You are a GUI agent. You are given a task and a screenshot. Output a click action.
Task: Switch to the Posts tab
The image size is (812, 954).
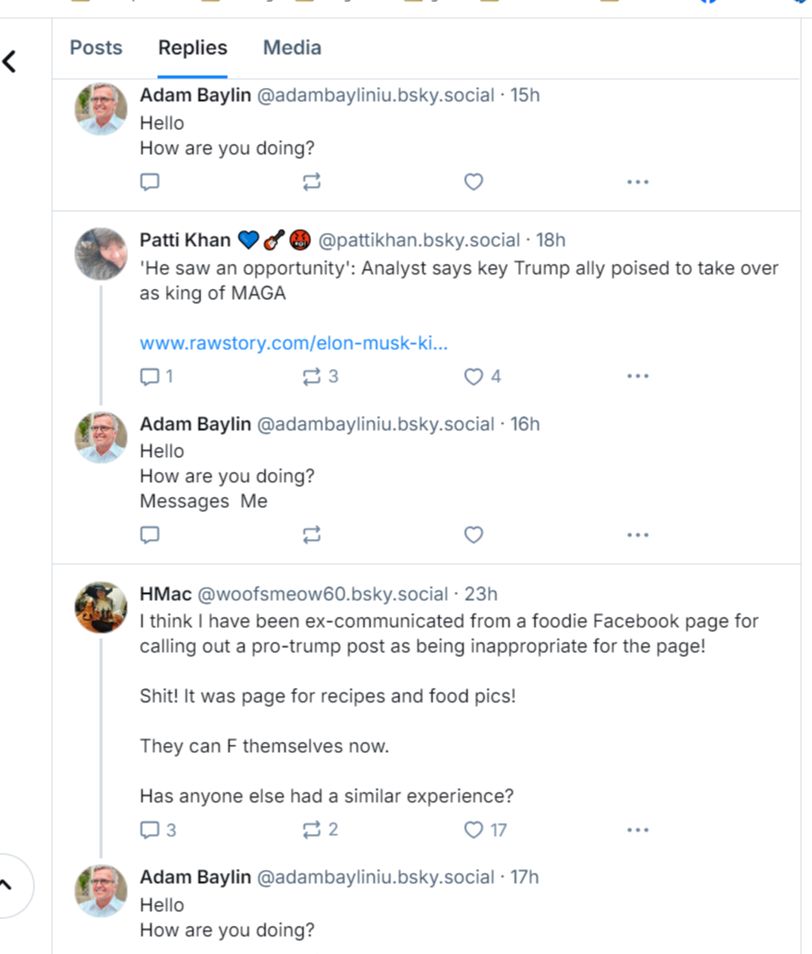coord(96,48)
